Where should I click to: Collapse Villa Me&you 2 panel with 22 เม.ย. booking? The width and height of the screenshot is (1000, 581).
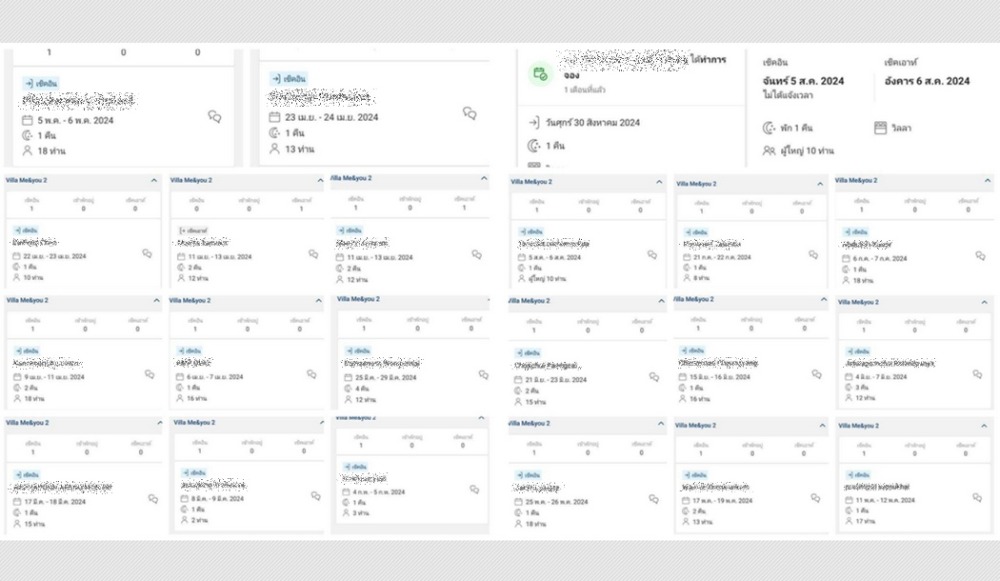154,180
